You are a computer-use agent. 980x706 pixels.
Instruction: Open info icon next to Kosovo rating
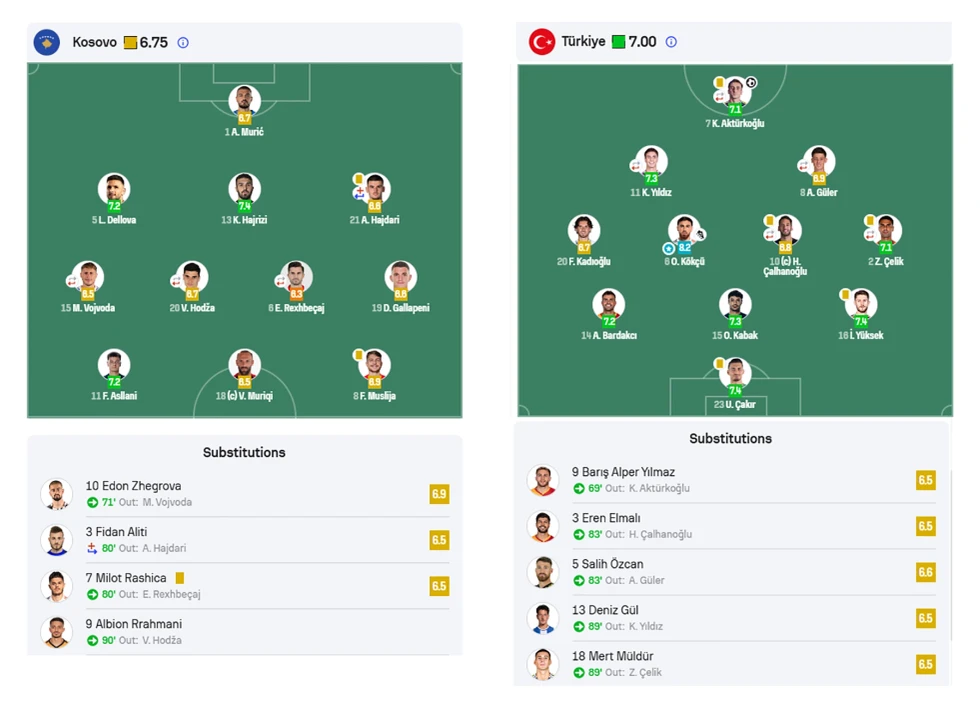(x=183, y=43)
